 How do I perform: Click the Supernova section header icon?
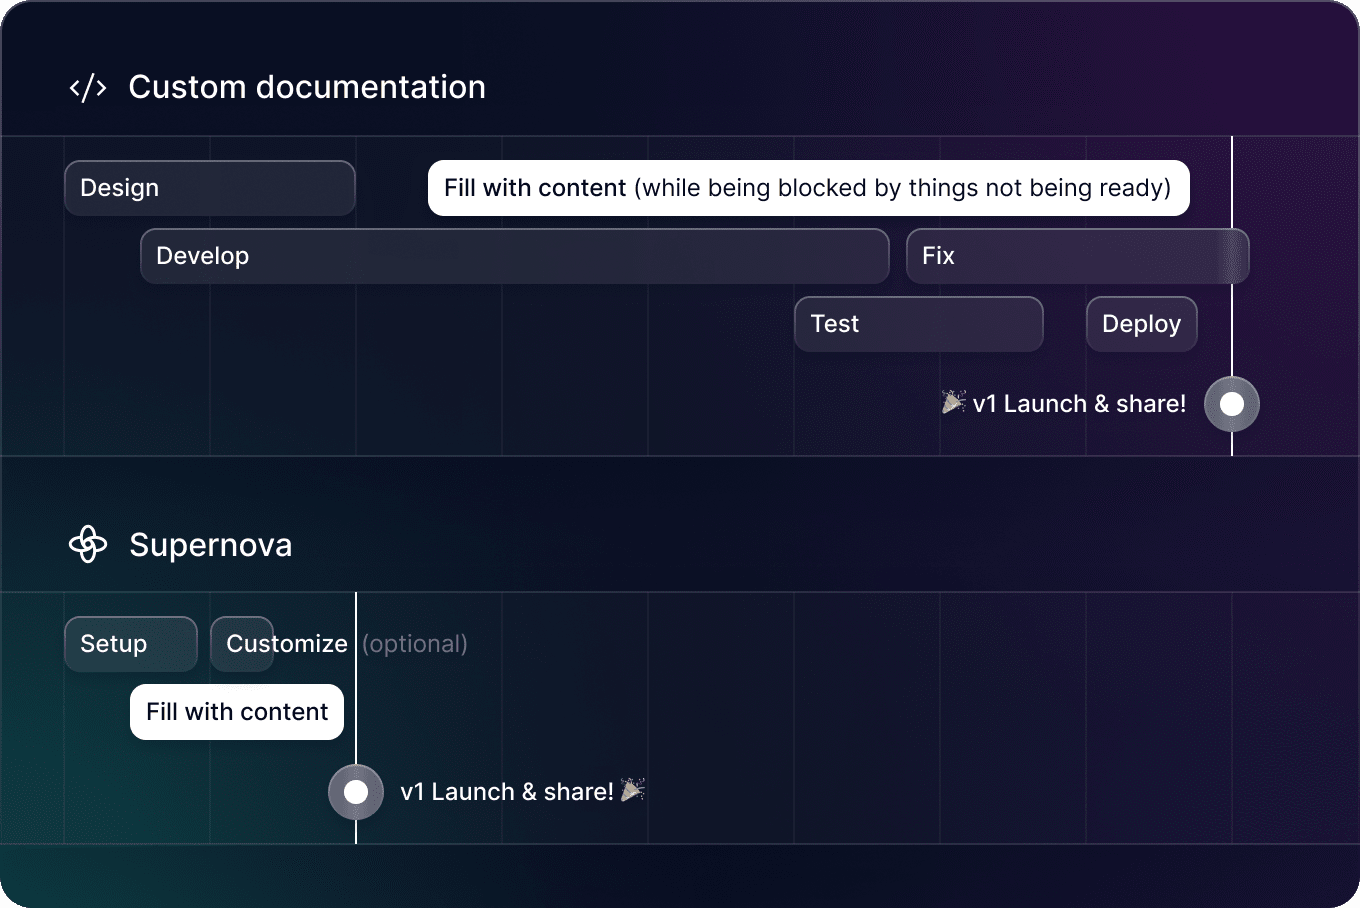(88, 545)
